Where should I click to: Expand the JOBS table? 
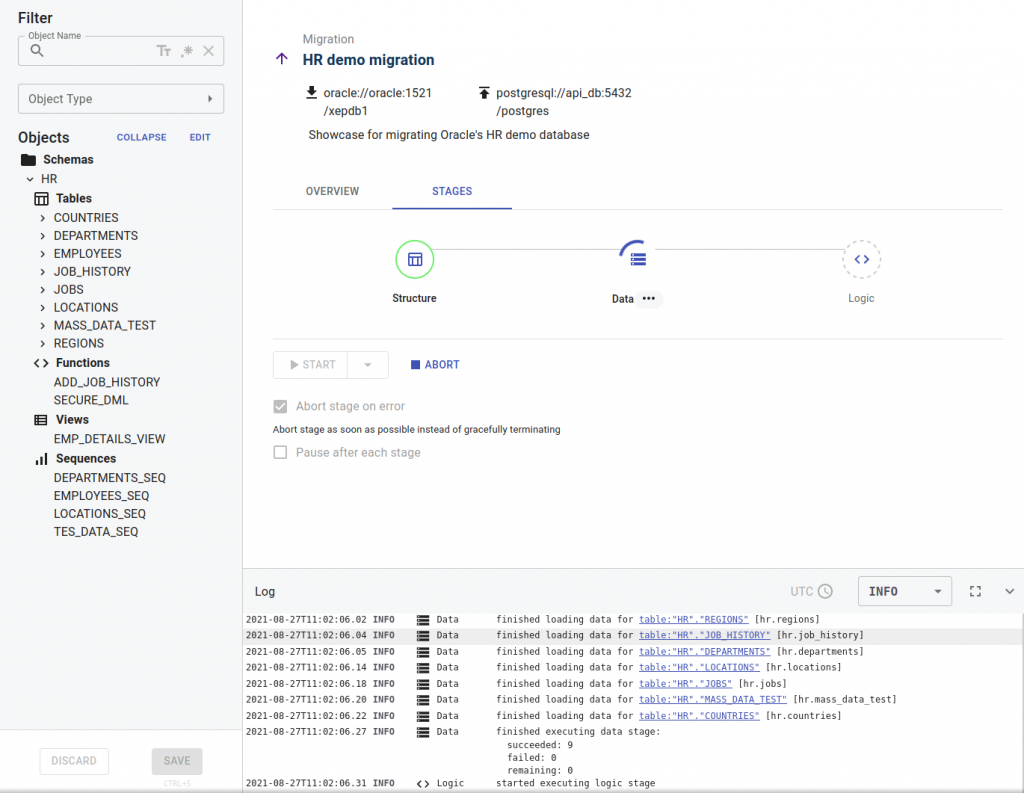click(42, 289)
